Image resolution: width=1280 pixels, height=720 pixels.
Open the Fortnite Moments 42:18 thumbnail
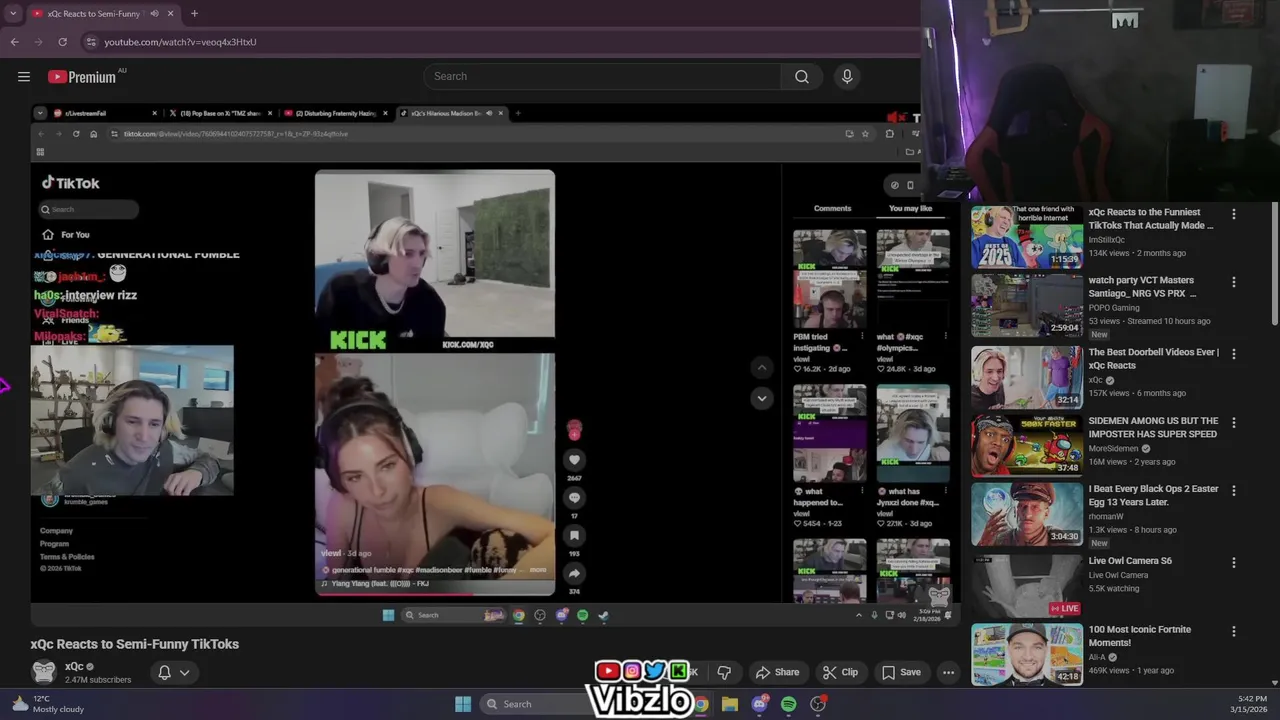click(1027, 655)
